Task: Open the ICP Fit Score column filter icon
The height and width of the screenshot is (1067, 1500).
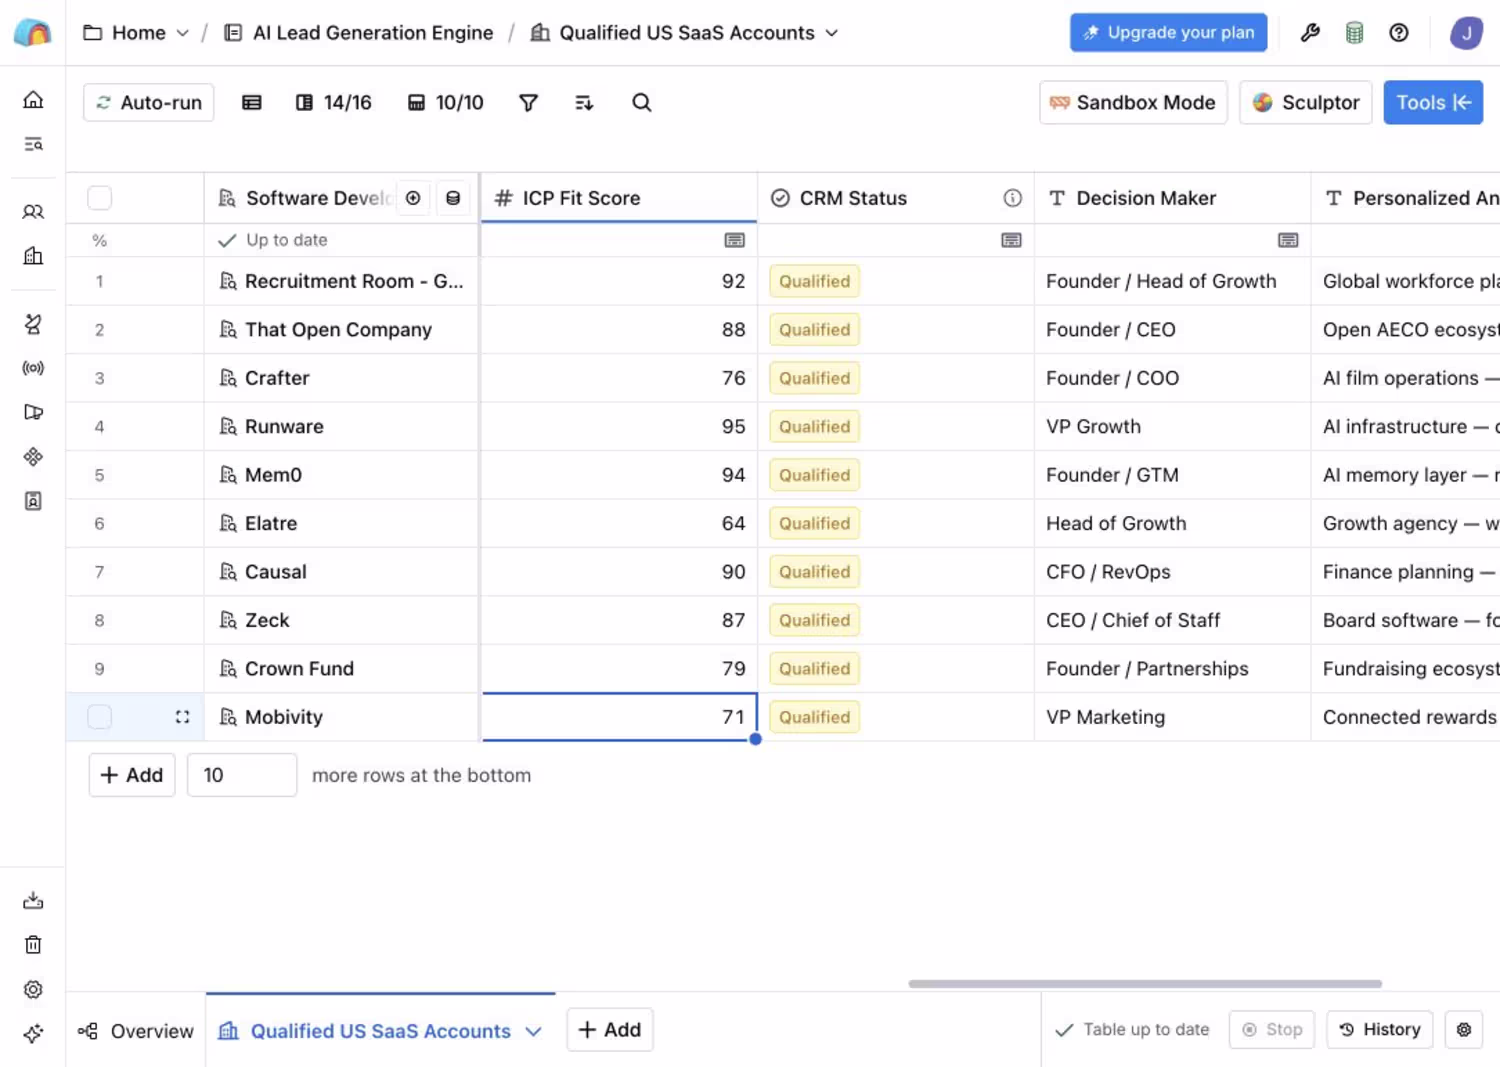Action: pos(734,240)
